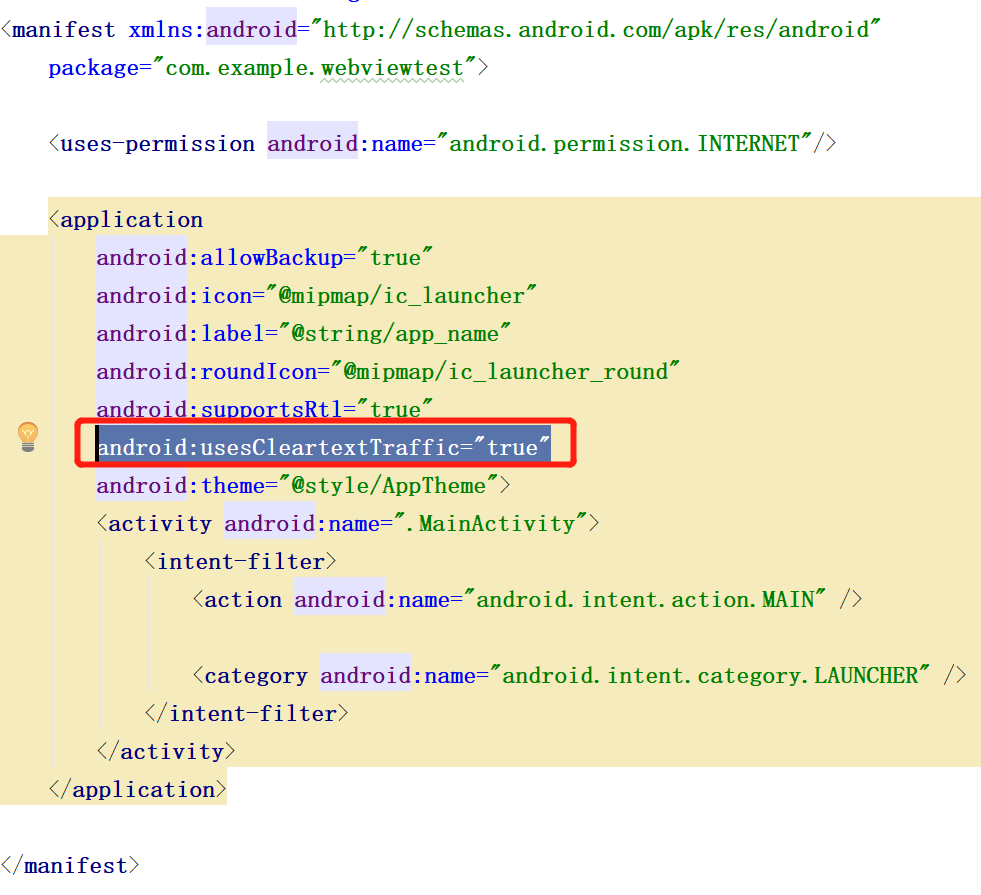Image resolution: width=981 pixels, height=895 pixels.
Task: Click the opening application tag
Action: (x=126, y=220)
